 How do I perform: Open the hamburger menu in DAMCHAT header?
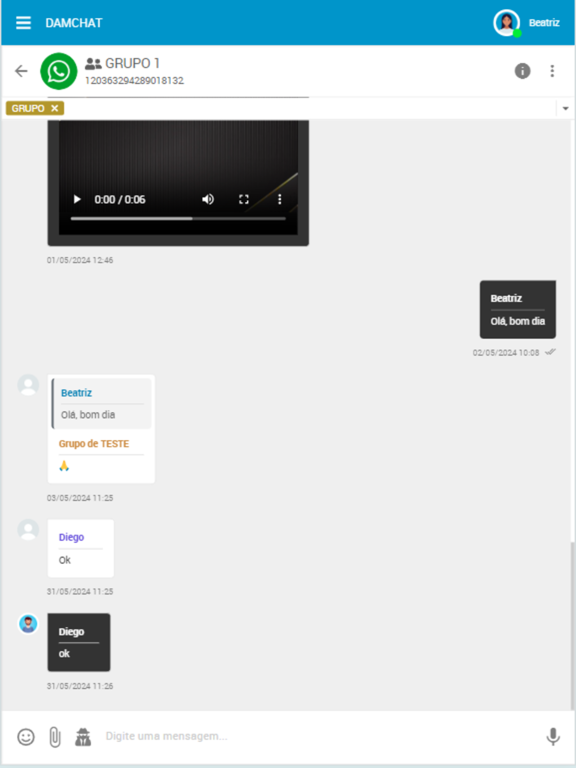tap(24, 23)
